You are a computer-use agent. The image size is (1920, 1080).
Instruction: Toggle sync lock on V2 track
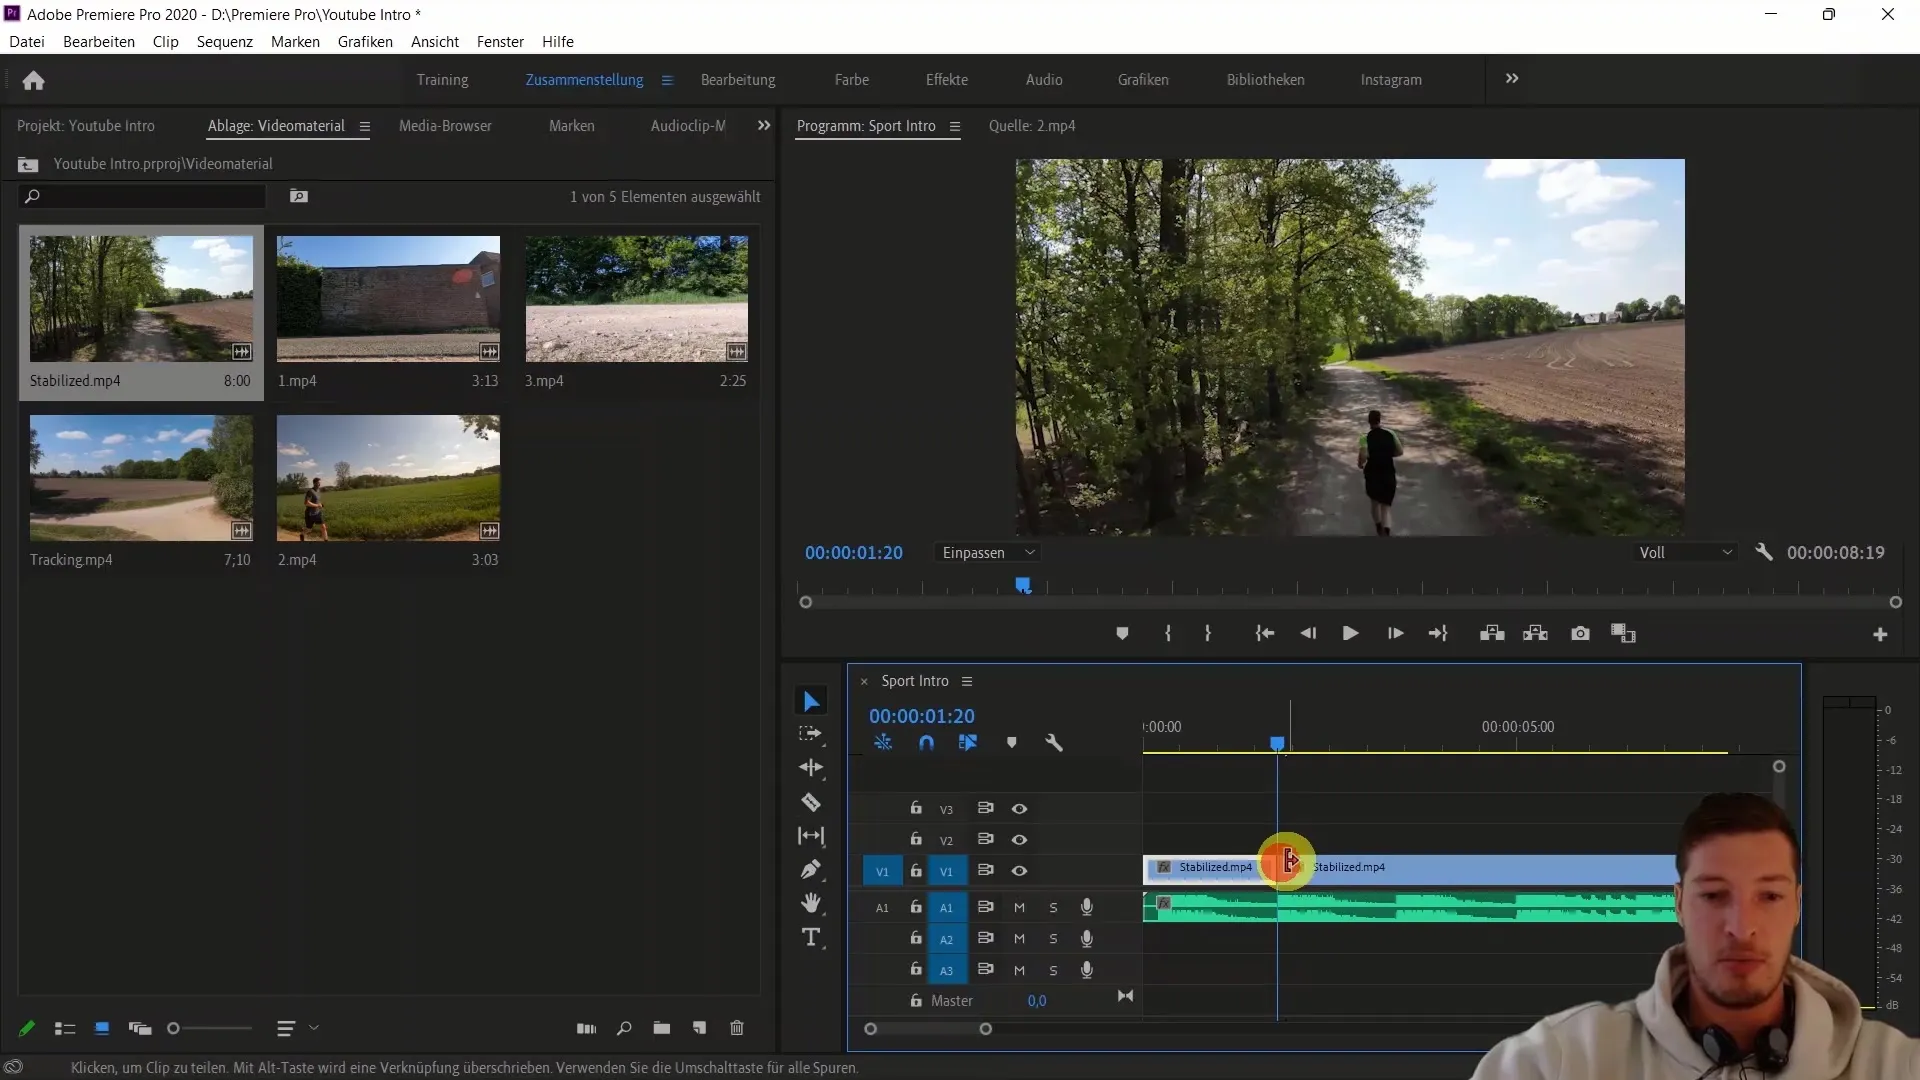click(x=985, y=839)
